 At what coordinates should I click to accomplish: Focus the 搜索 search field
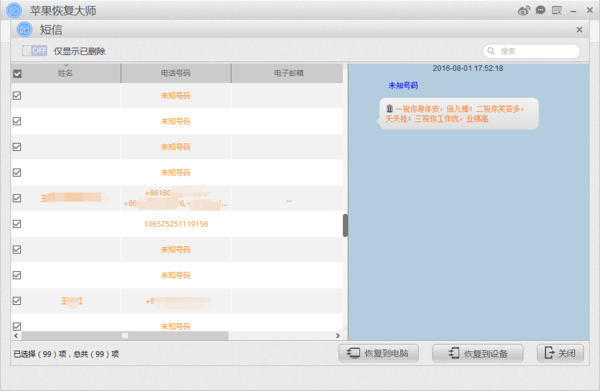click(x=532, y=51)
